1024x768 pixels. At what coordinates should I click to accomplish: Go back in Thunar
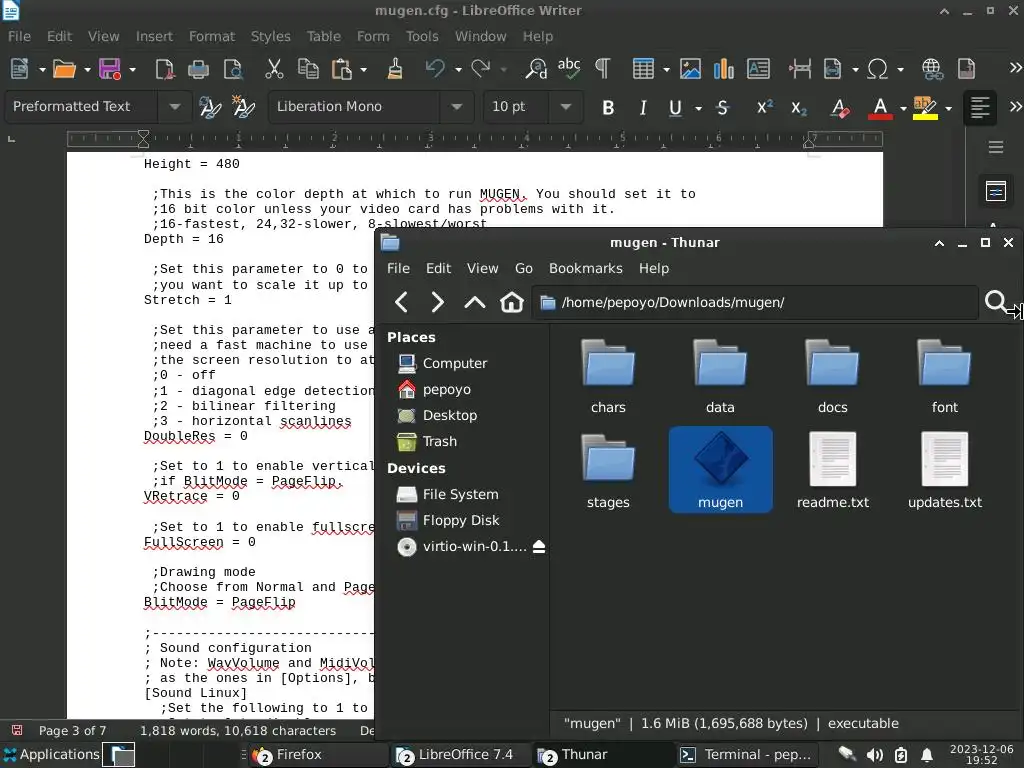(x=402, y=302)
